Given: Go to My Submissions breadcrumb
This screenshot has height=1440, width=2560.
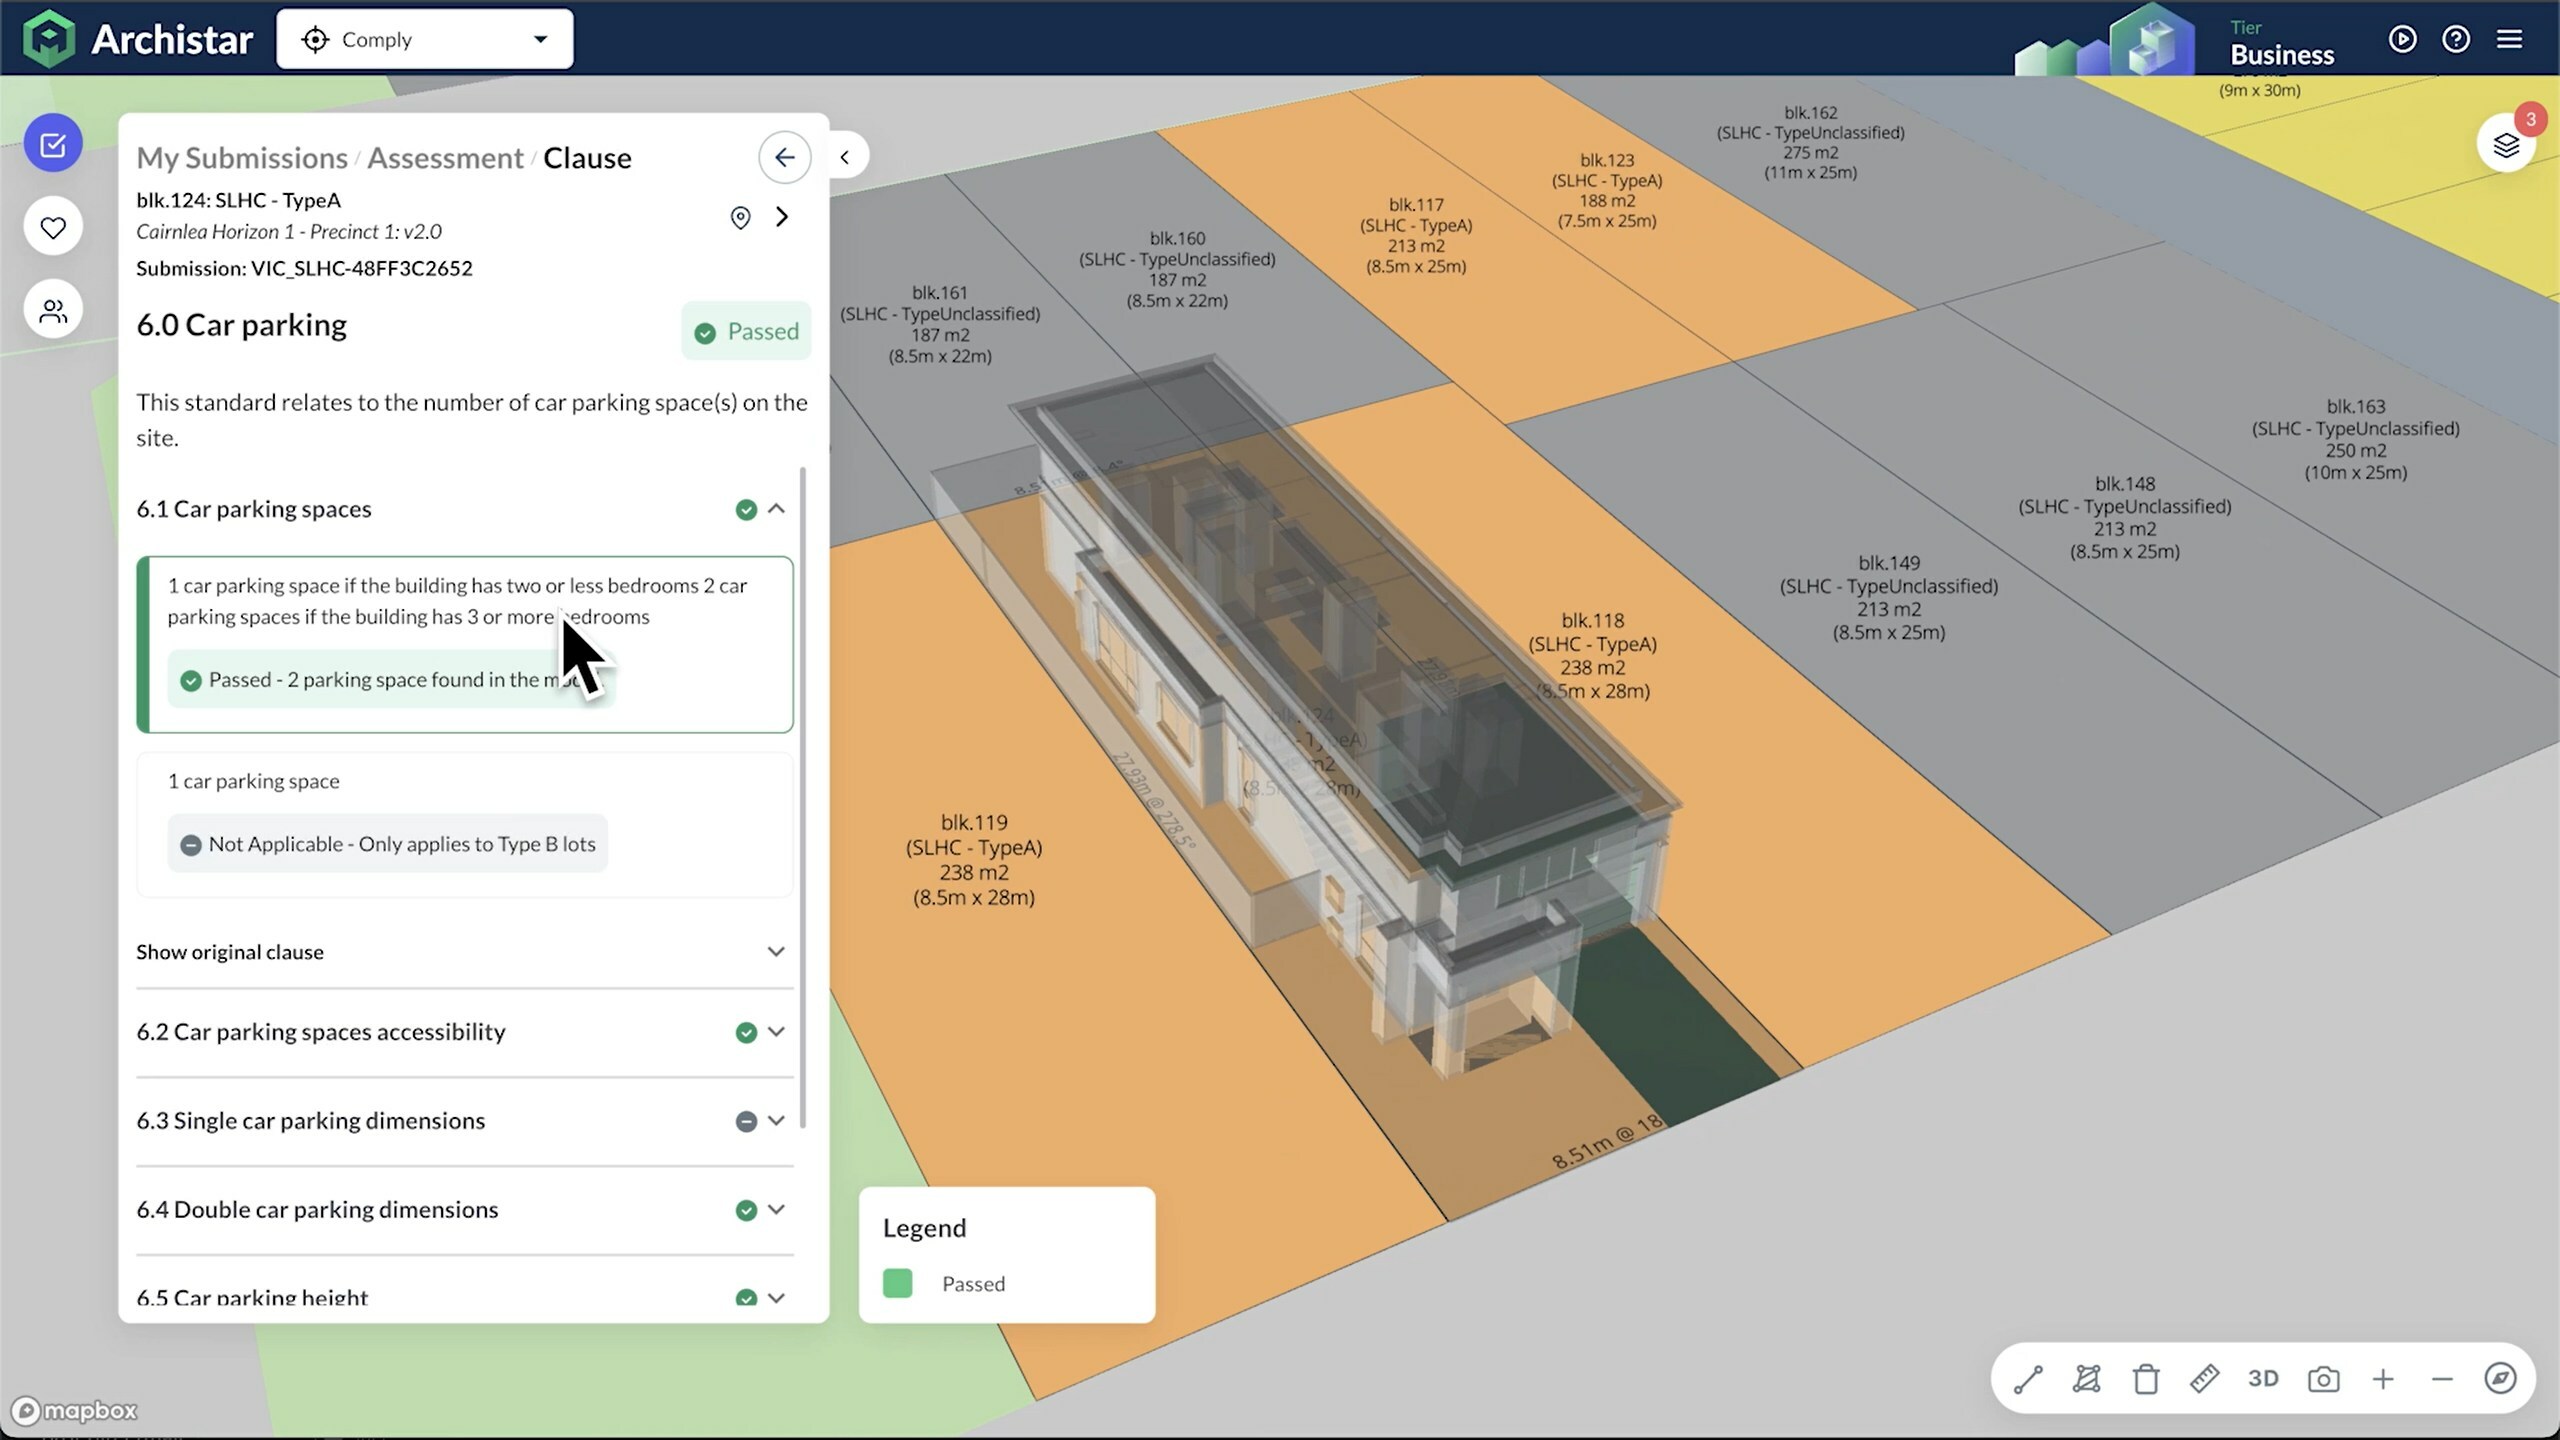Looking at the screenshot, I should tap(242, 158).
